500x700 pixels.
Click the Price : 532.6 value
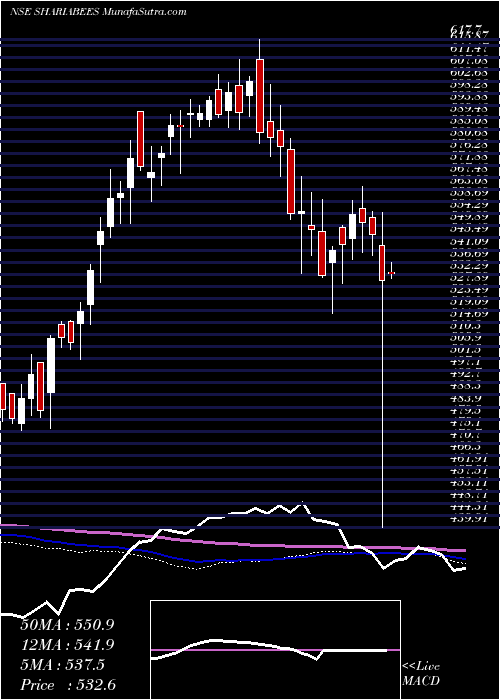(68, 685)
